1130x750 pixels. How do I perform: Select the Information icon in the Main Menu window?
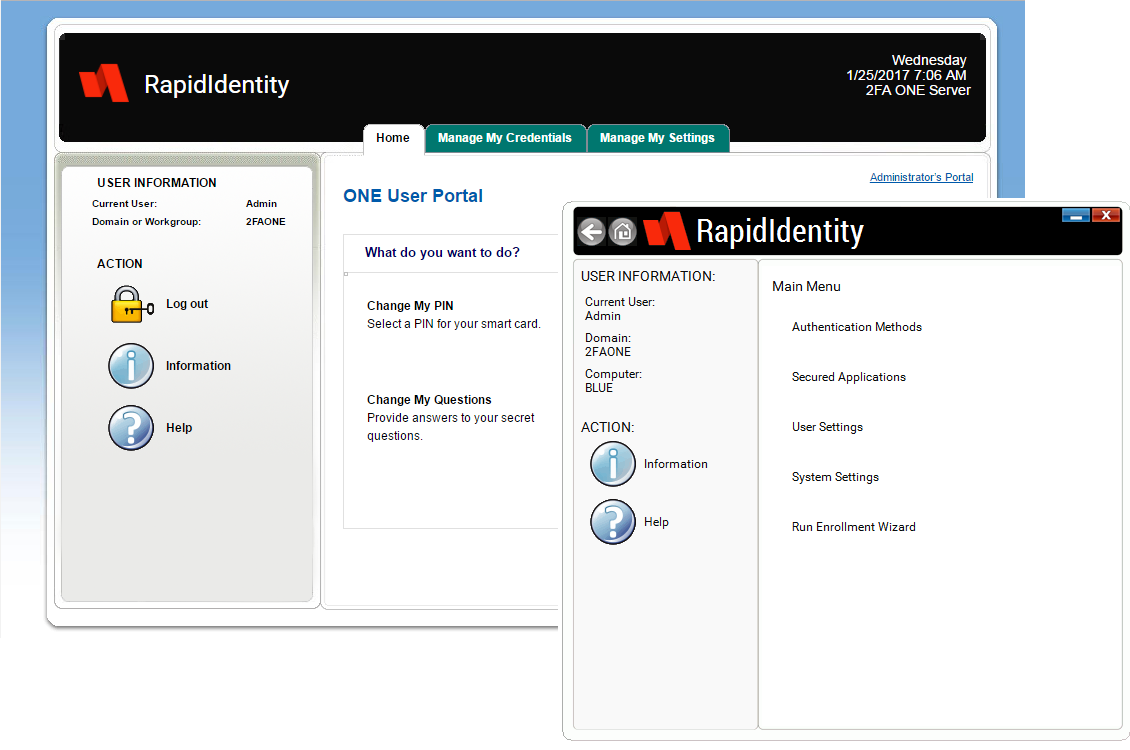(x=613, y=464)
